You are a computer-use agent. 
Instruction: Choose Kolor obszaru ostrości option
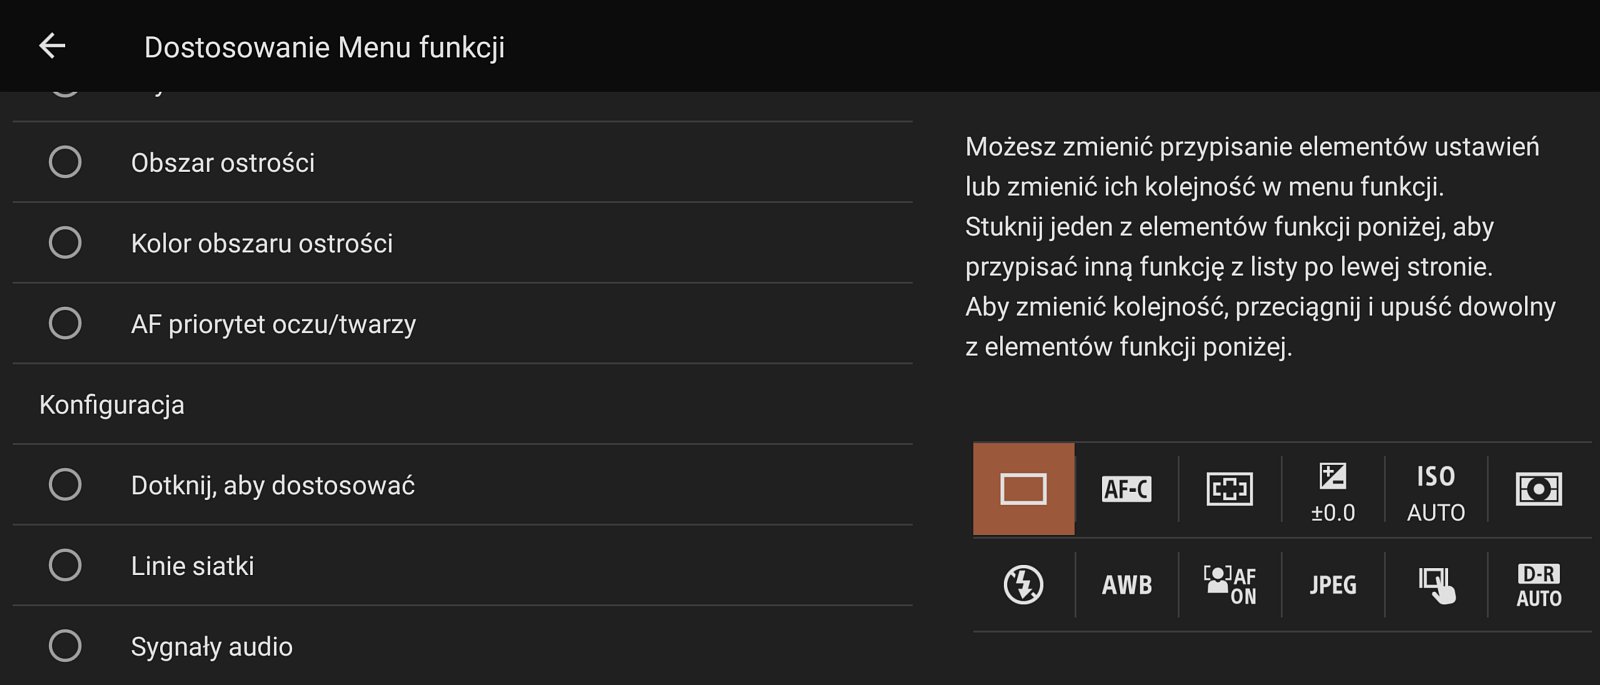pos(463,243)
